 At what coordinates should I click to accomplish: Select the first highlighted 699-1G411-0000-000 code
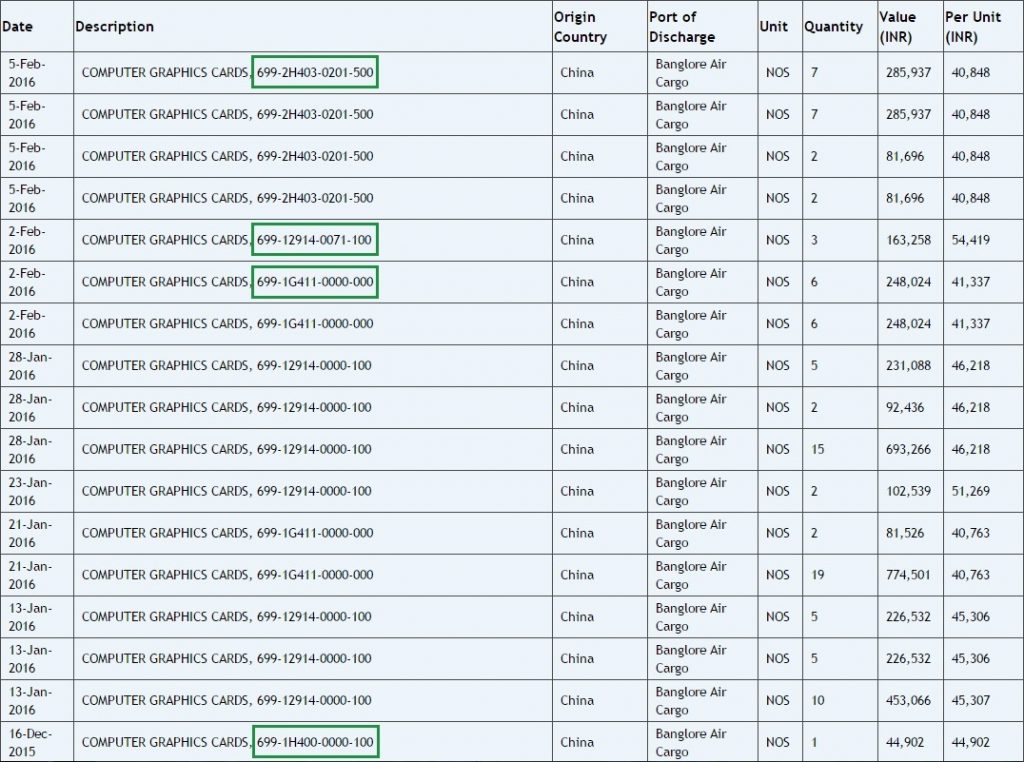[x=315, y=281]
